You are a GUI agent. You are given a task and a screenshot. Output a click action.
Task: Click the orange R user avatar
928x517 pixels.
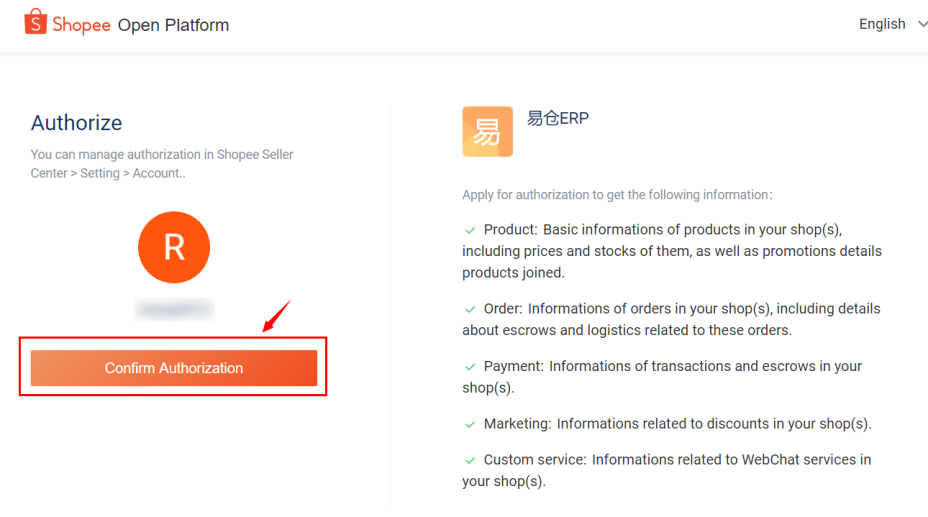click(x=174, y=247)
